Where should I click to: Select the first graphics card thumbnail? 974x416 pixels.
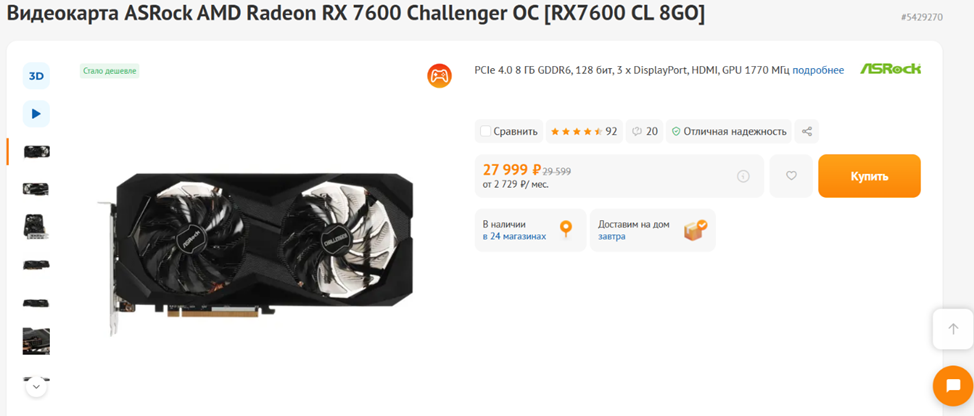[36, 151]
